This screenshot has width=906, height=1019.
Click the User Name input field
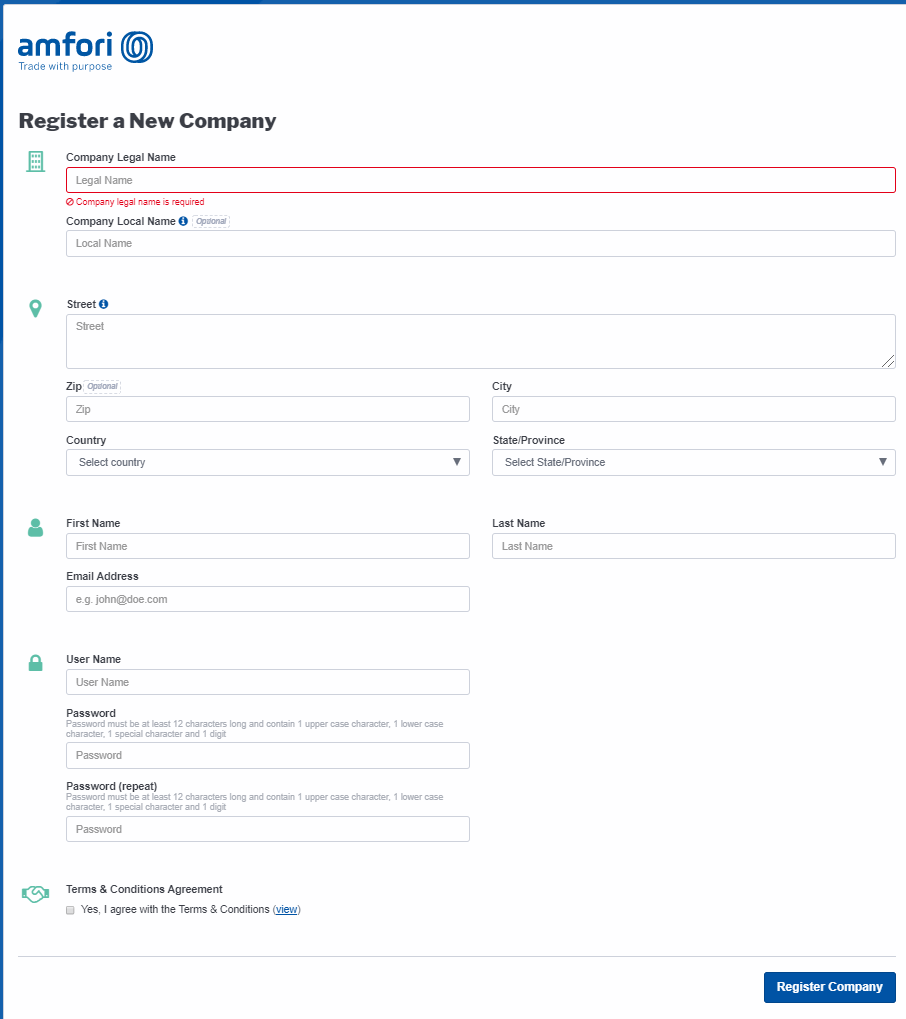[x=267, y=682]
